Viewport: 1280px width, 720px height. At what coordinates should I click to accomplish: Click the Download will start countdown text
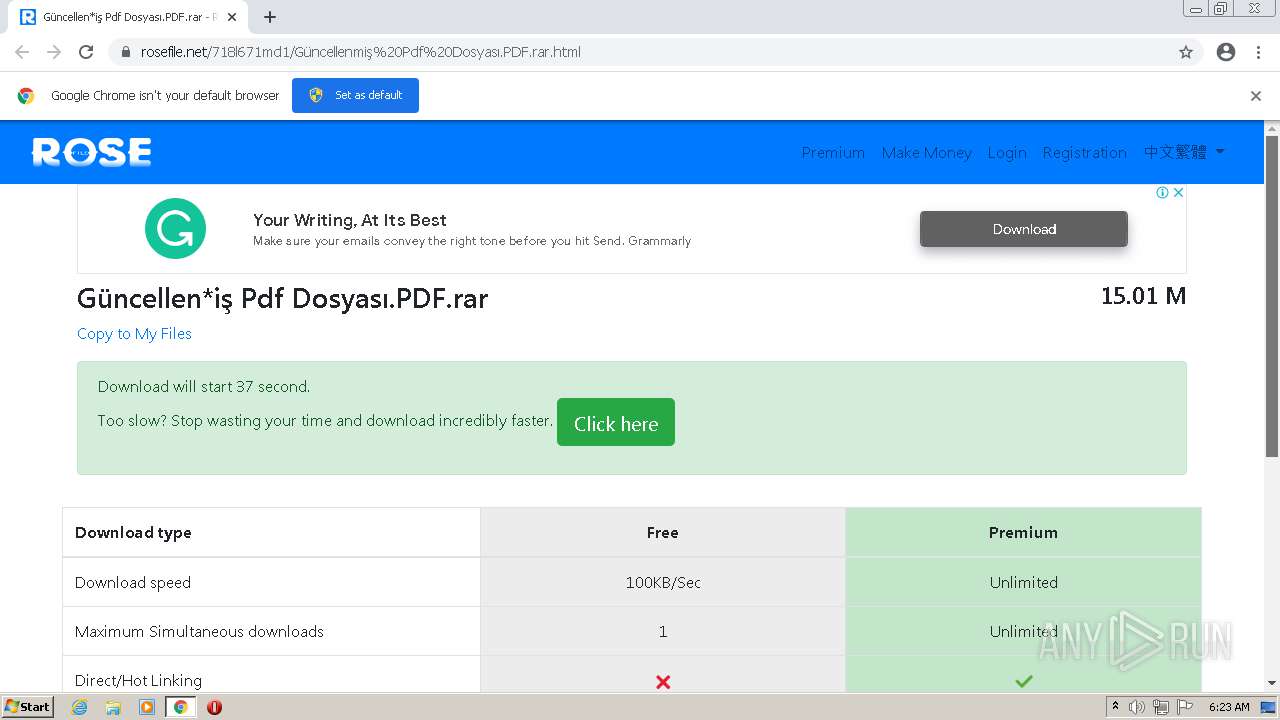click(x=204, y=386)
